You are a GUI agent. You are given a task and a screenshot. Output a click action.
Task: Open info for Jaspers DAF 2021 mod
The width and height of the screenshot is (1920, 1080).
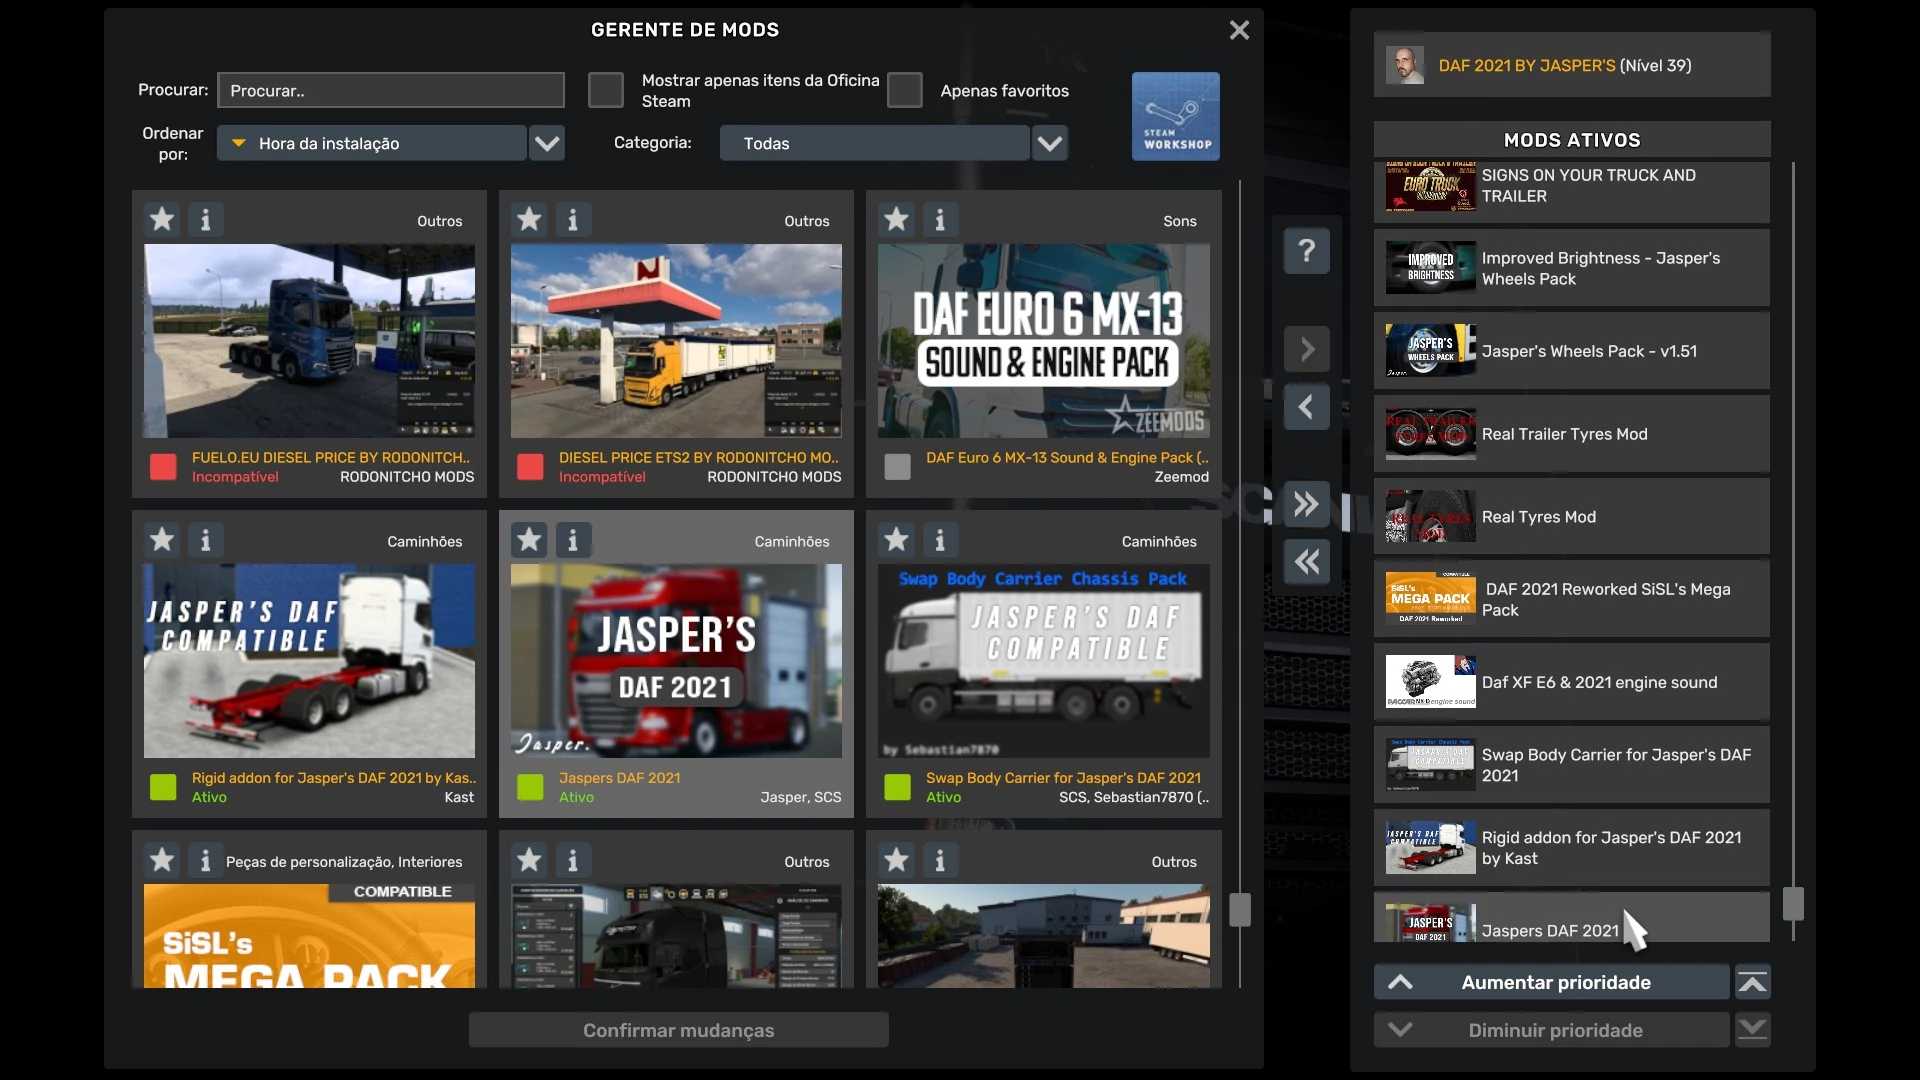pyautogui.click(x=573, y=540)
